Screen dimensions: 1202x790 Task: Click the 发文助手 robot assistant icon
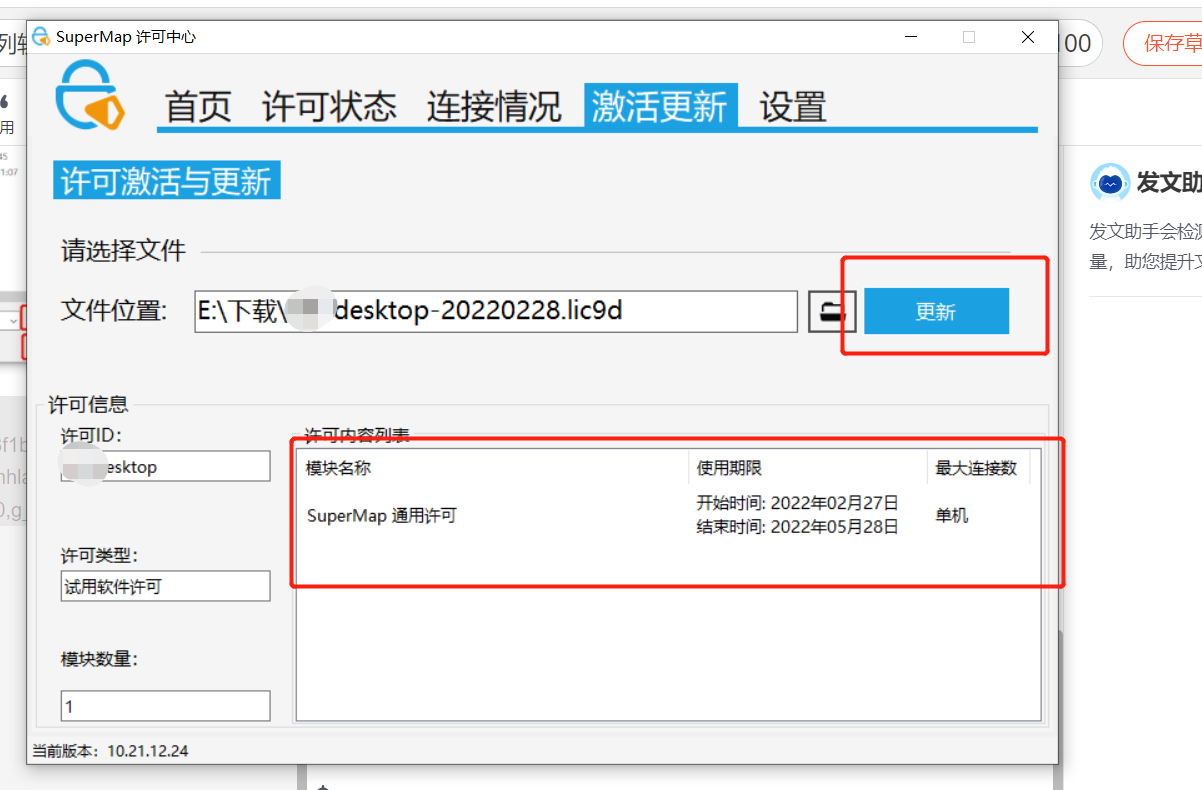pos(1110,182)
